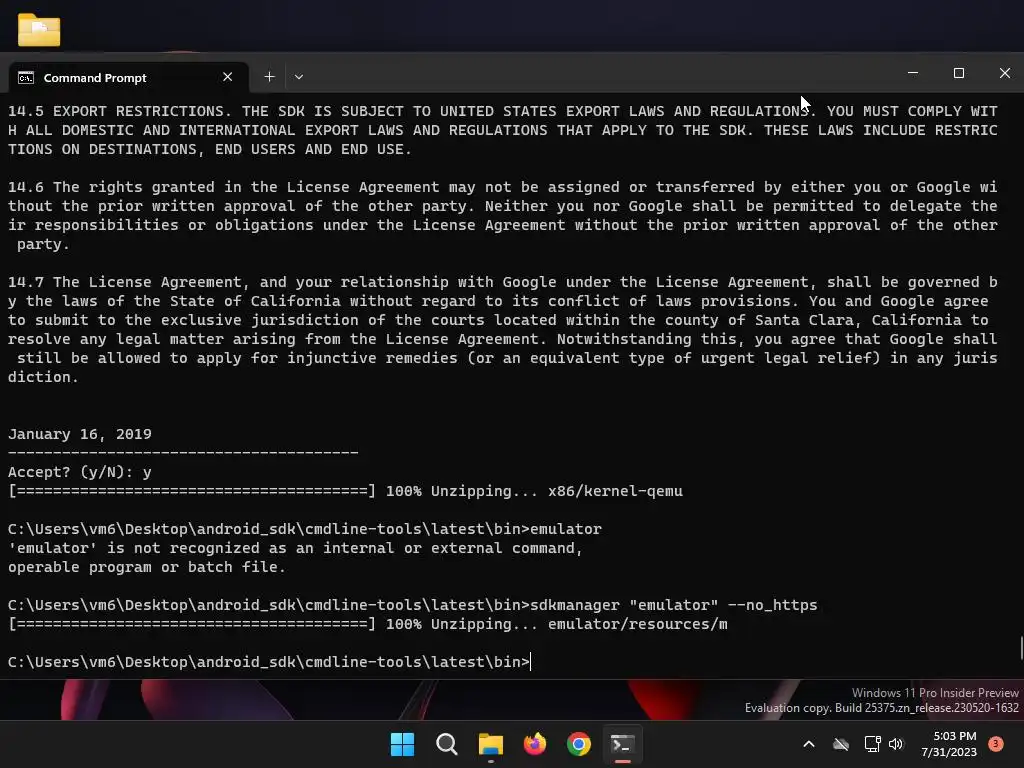This screenshot has width=1024, height=768.
Task: Expand the terminal profile dropdown
Action: point(298,77)
